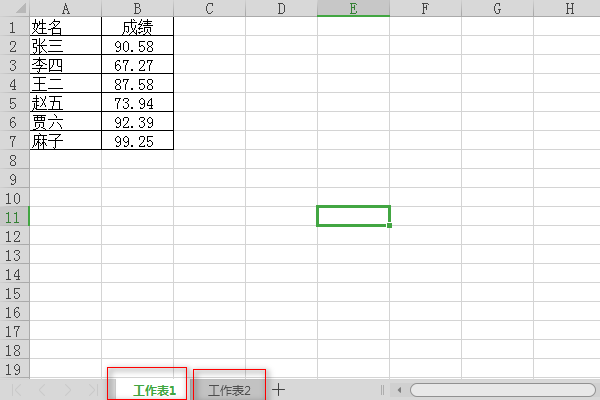Click the score cell 73.94

(137, 102)
